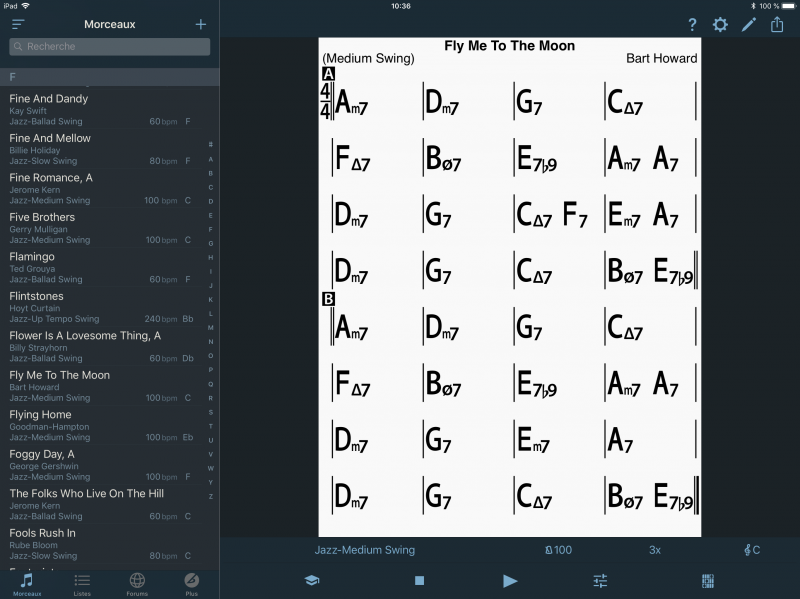This screenshot has width=800, height=599.
Task: Change the tempo value 100
Action: click(558, 550)
